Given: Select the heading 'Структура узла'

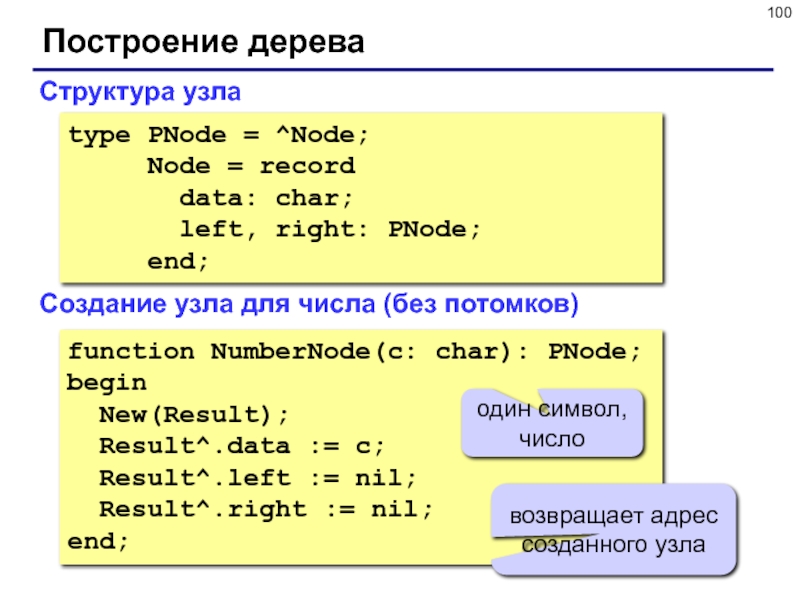Looking at the screenshot, I should pos(140,92).
